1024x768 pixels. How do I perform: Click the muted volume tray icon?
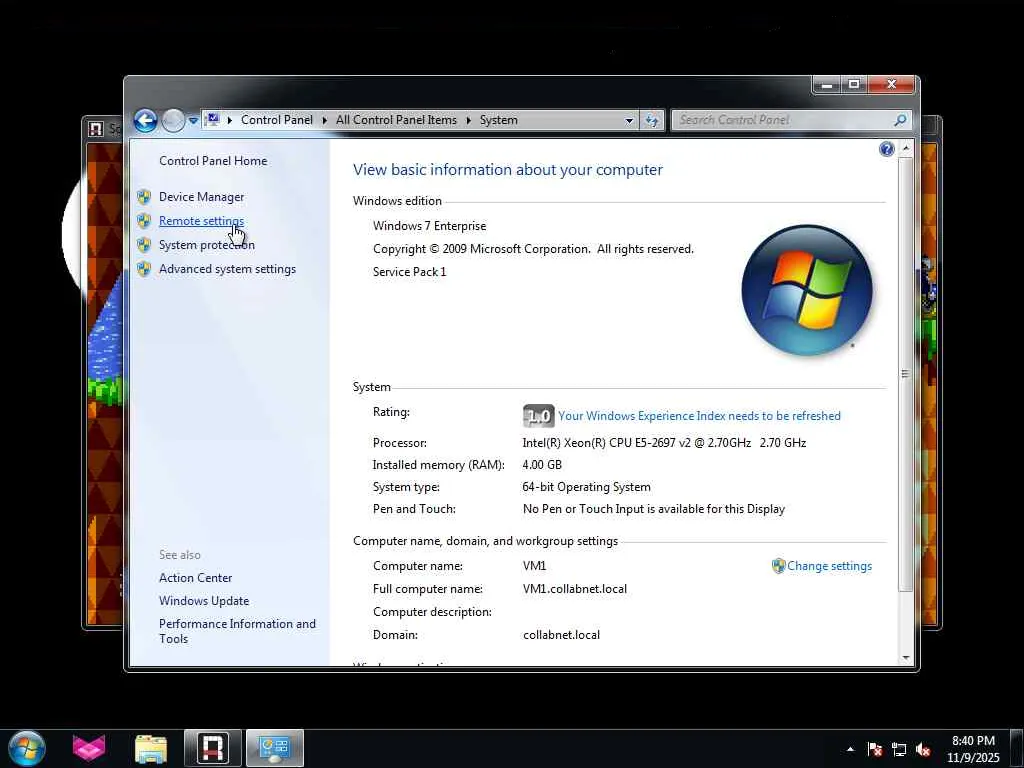(923, 749)
